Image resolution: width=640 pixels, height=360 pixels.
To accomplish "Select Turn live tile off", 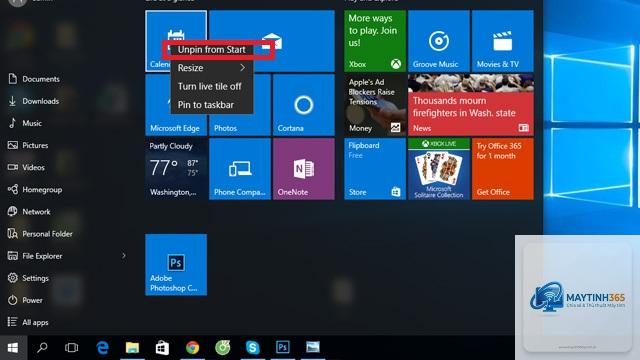I will [212, 86].
